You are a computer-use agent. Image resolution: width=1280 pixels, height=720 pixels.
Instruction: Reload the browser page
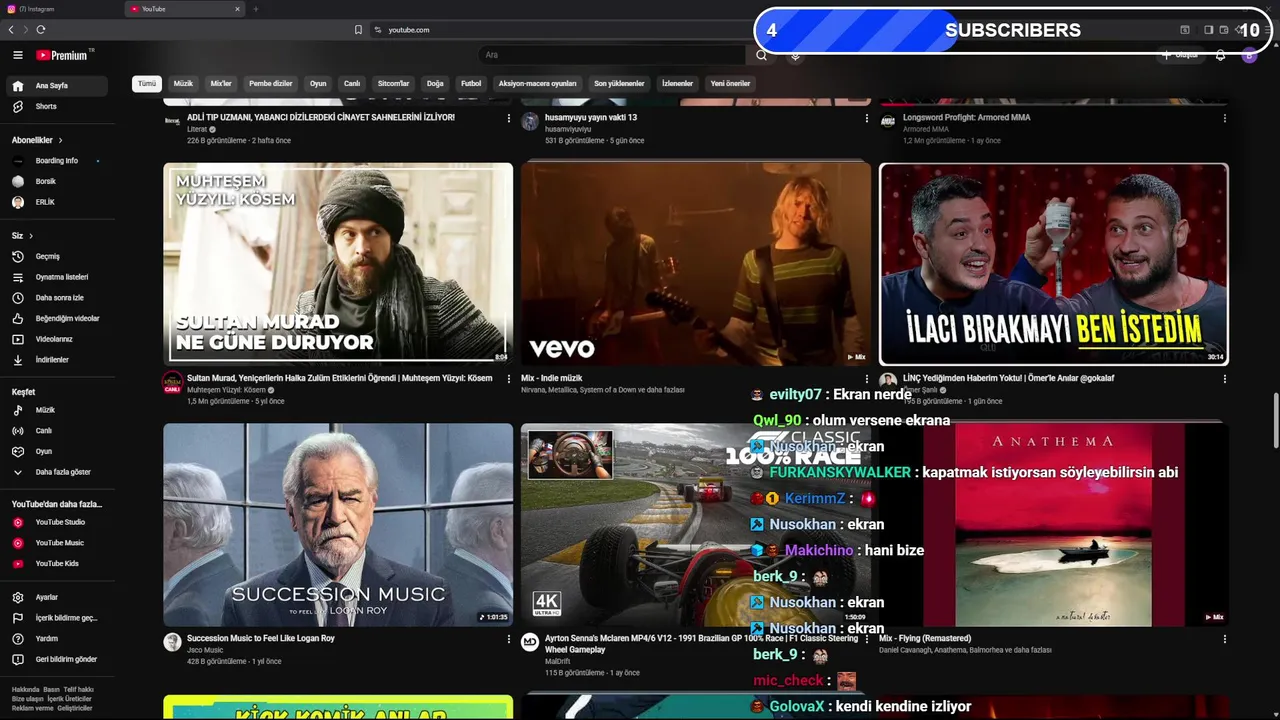click(x=41, y=30)
